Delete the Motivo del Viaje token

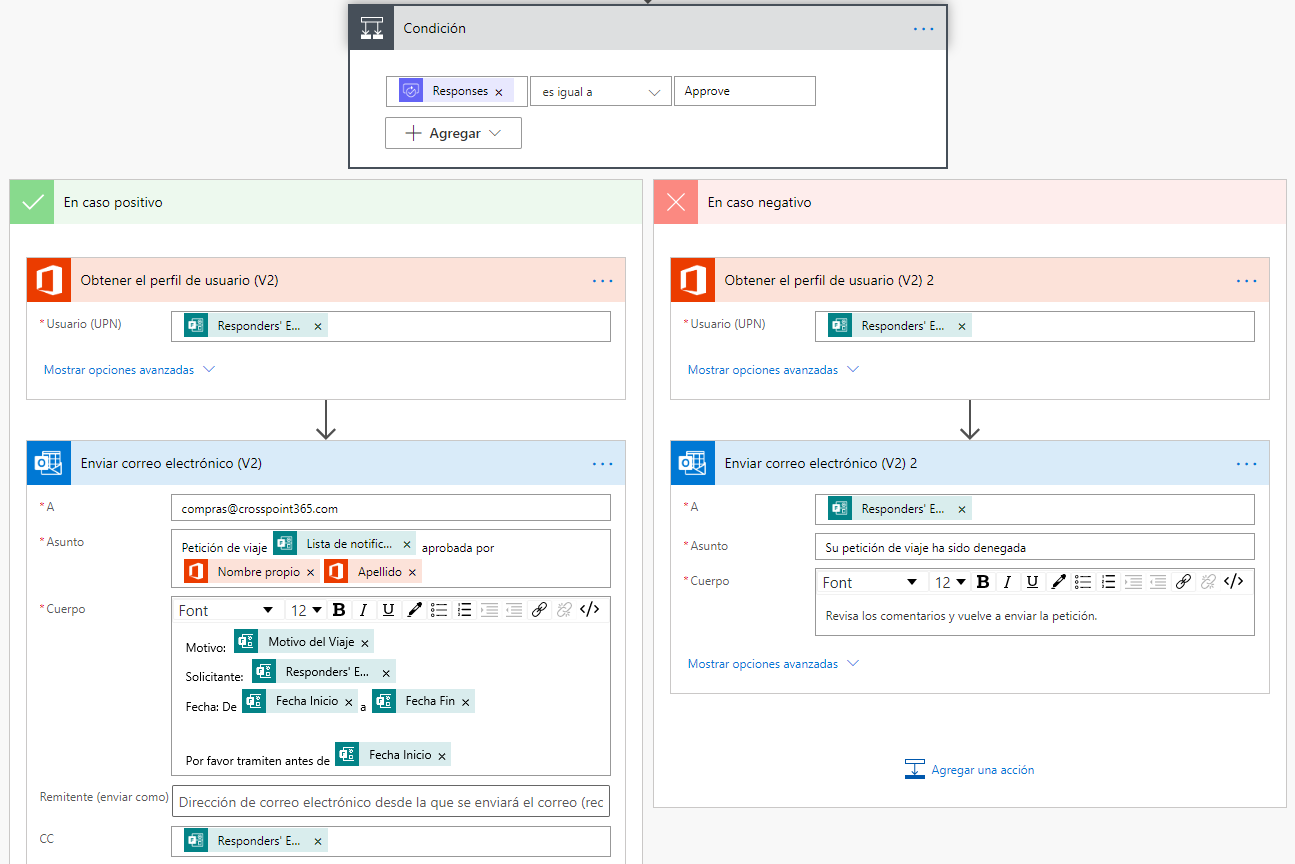[x=365, y=643]
